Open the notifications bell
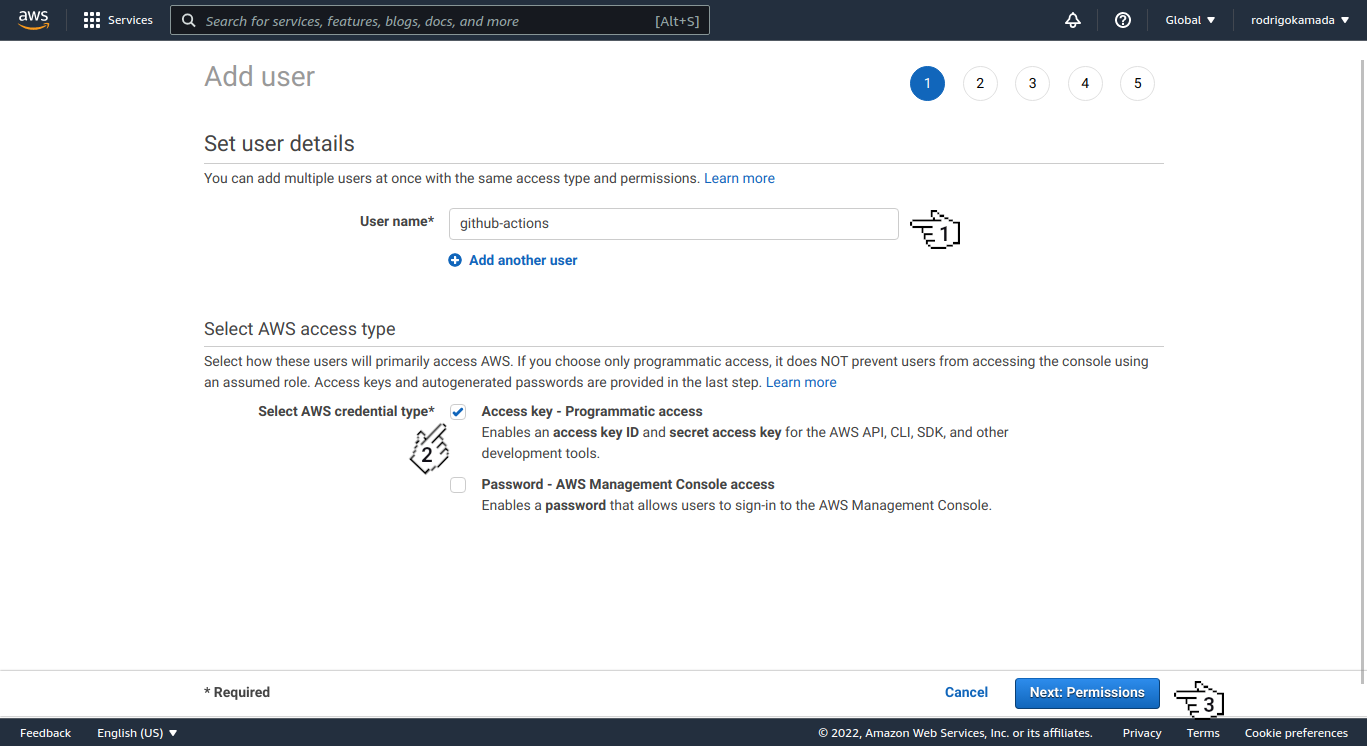This screenshot has width=1367, height=746. click(1072, 19)
